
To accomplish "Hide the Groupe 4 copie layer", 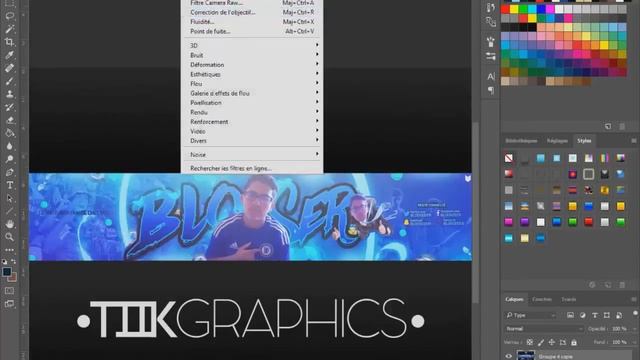I will point(509,356).
